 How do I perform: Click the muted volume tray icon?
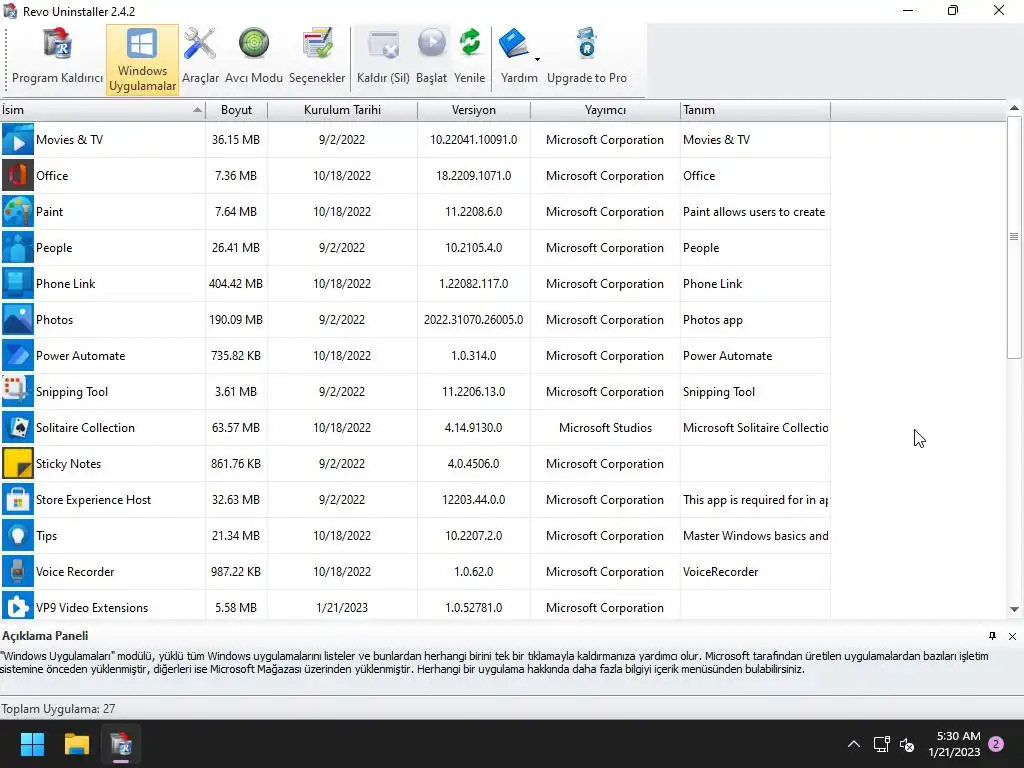906,744
